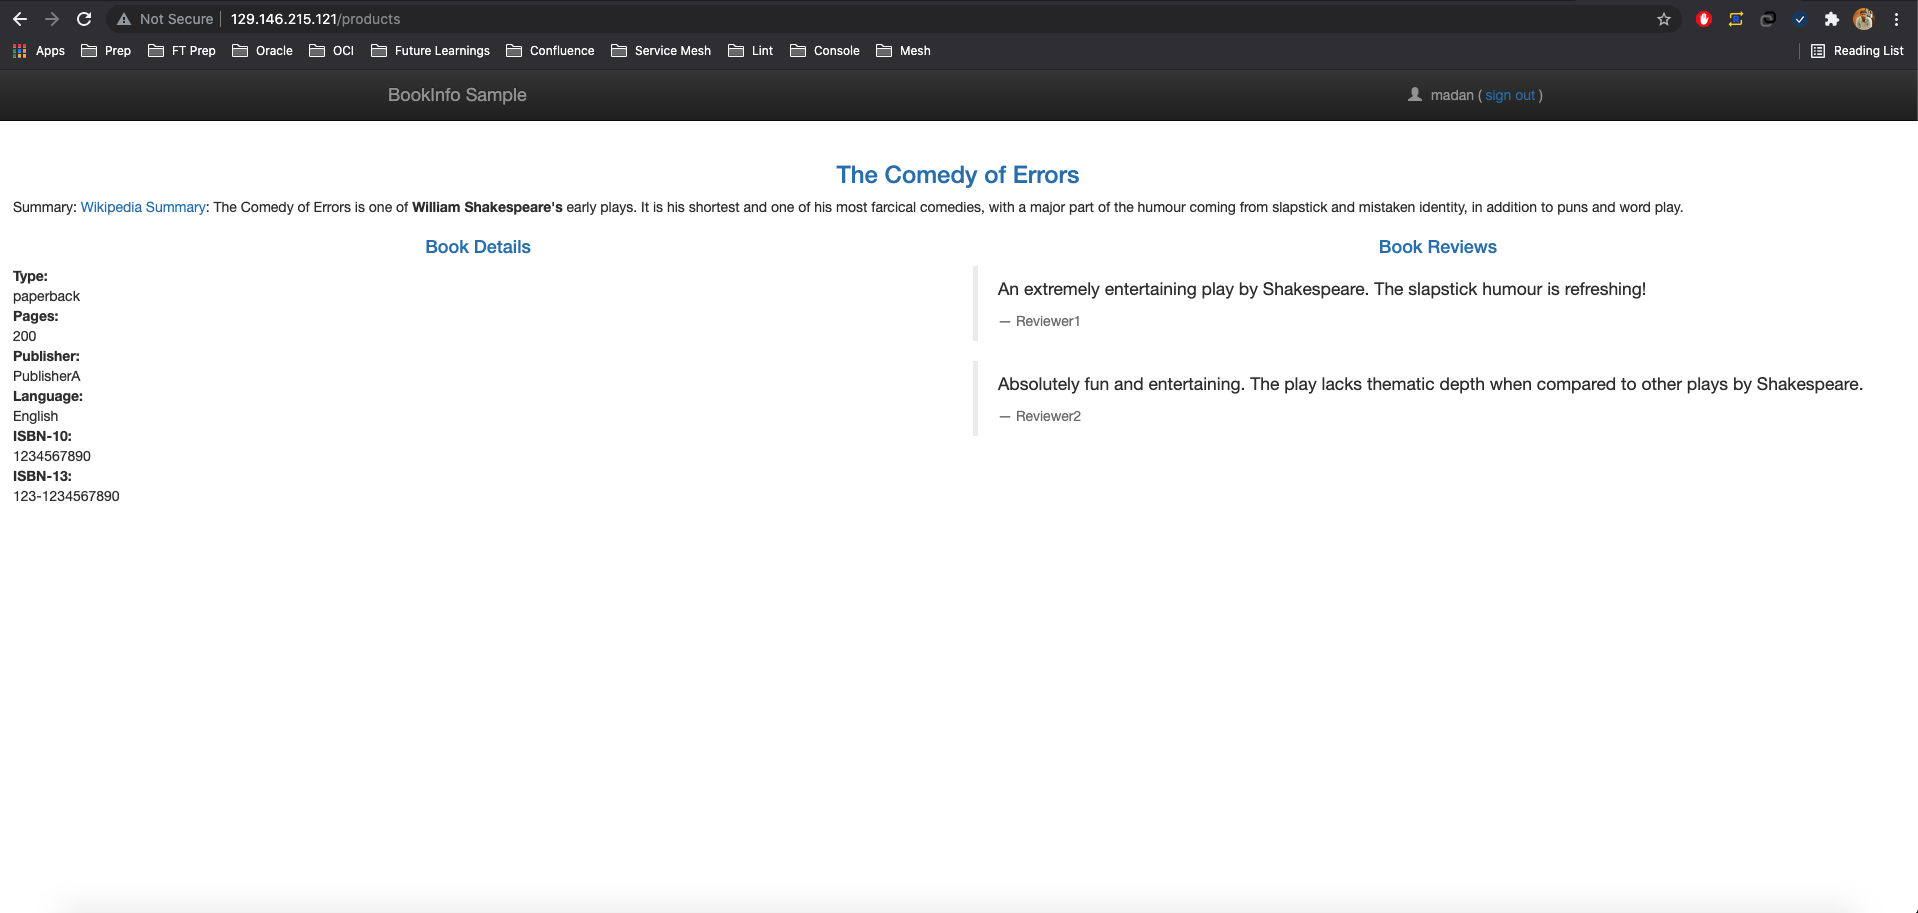Open the chain link extension icon
Screen dimensions: 1918x913
(x=1768, y=19)
